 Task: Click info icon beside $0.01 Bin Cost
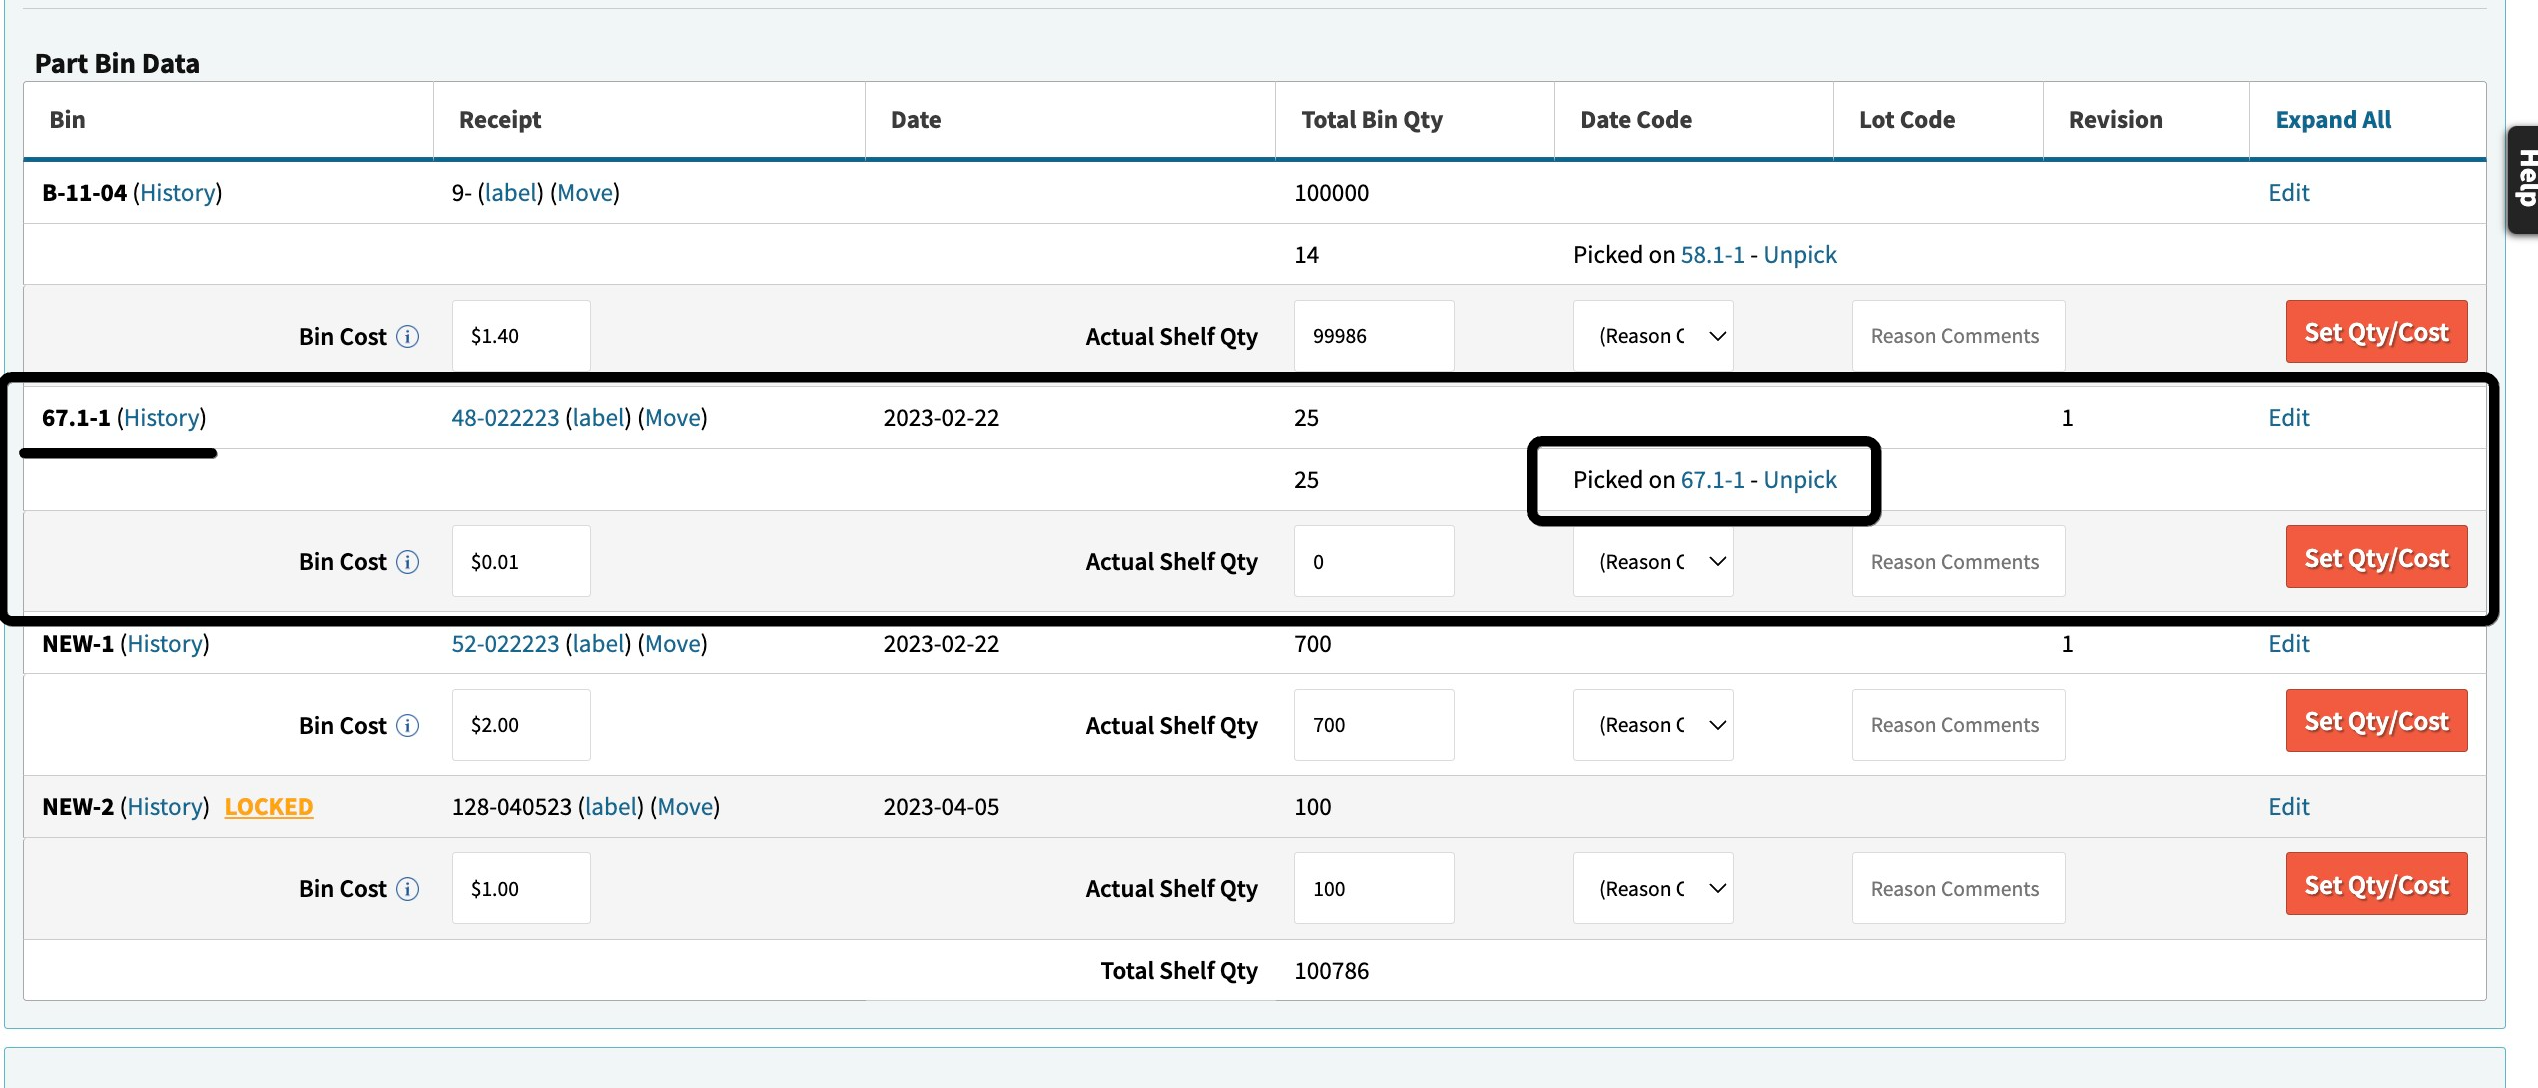point(407,562)
